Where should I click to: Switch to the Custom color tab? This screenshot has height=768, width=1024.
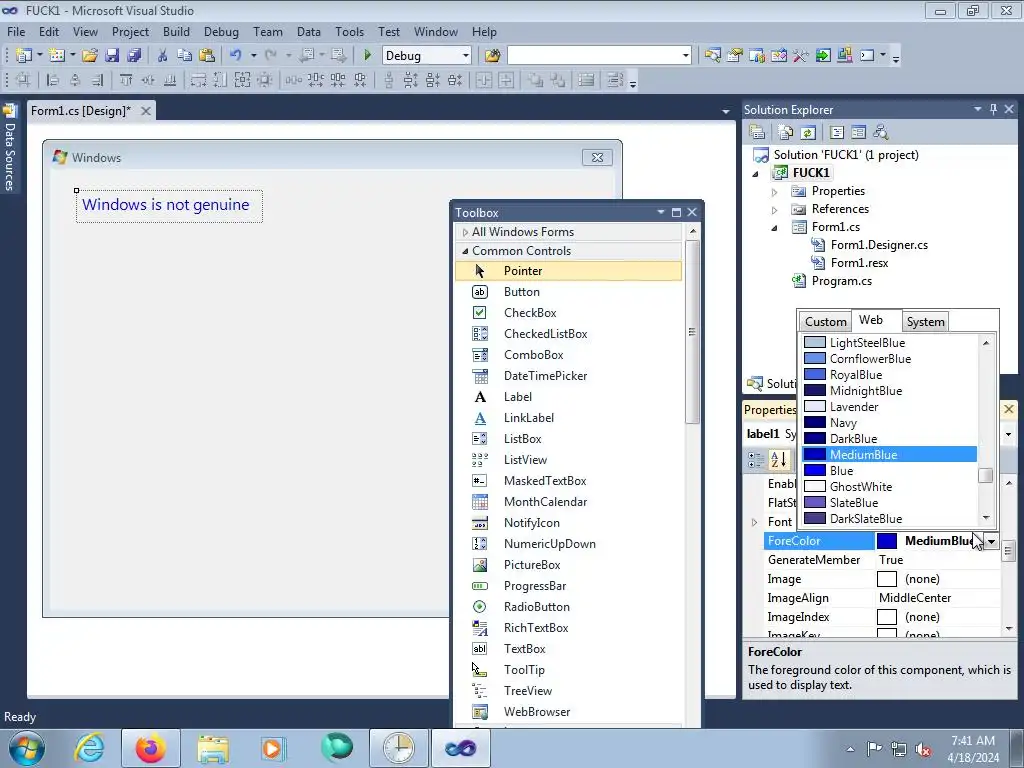tap(825, 321)
